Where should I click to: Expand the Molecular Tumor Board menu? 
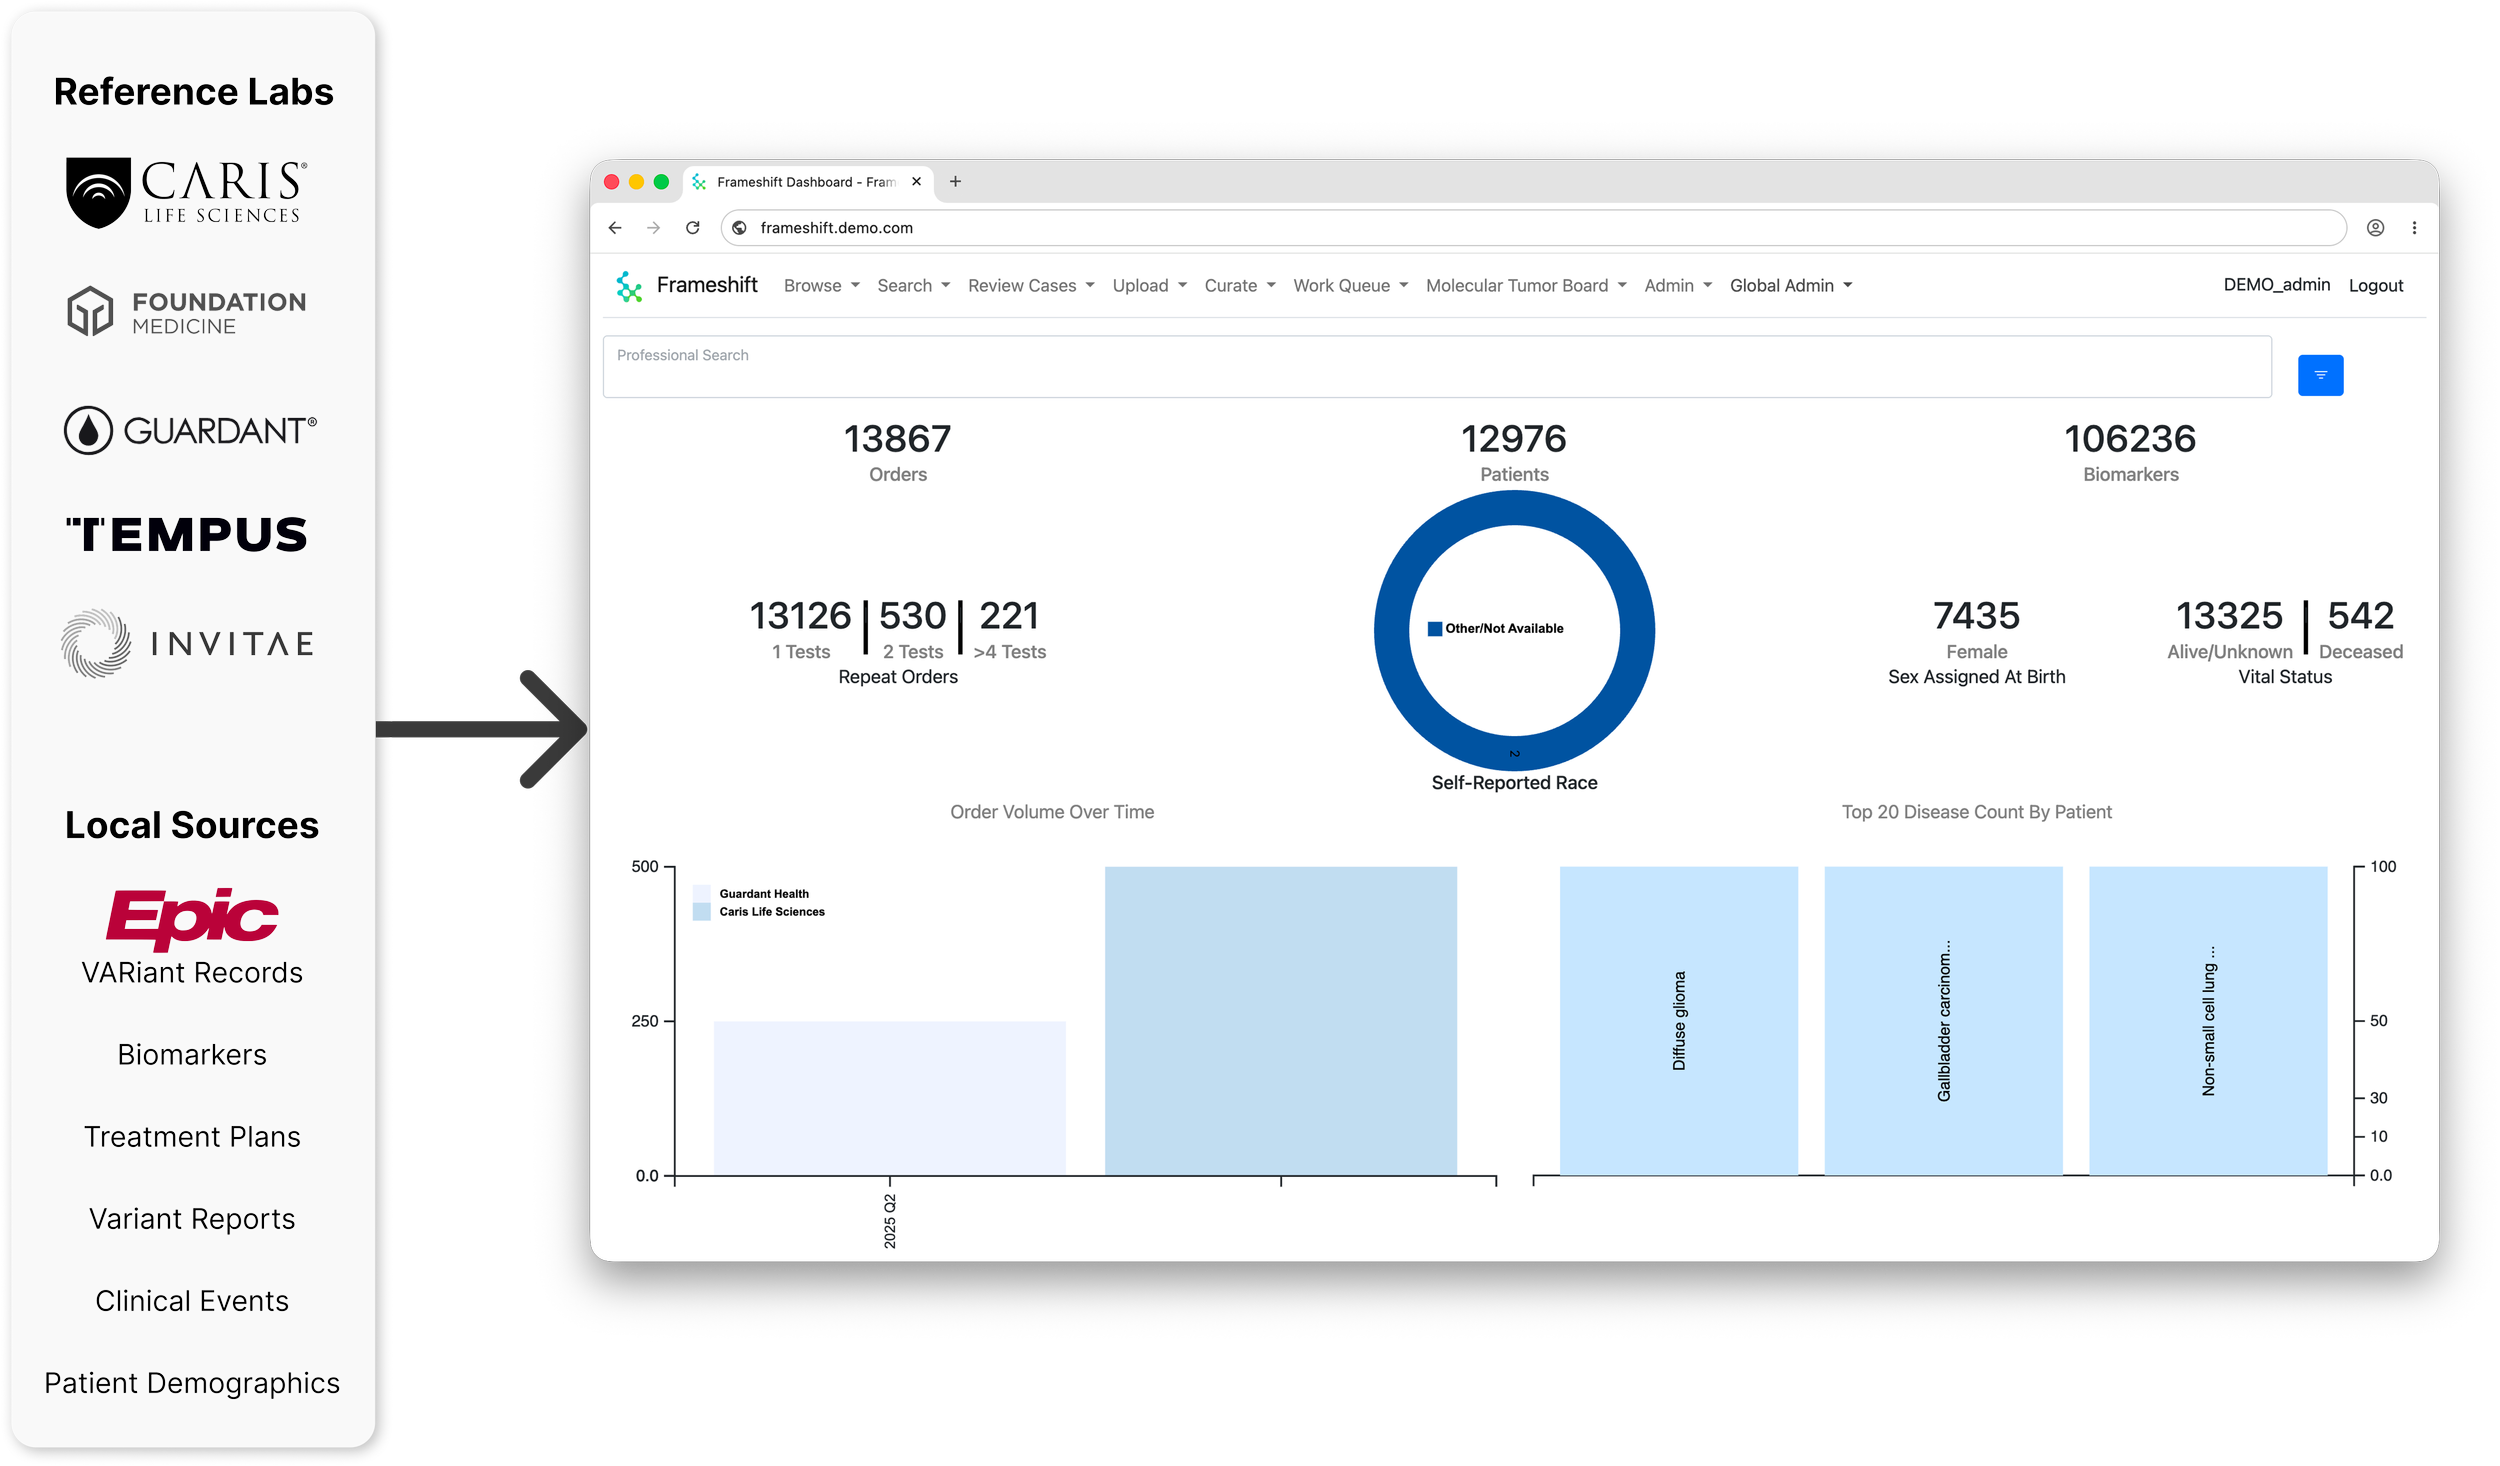pyautogui.click(x=1526, y=286)
